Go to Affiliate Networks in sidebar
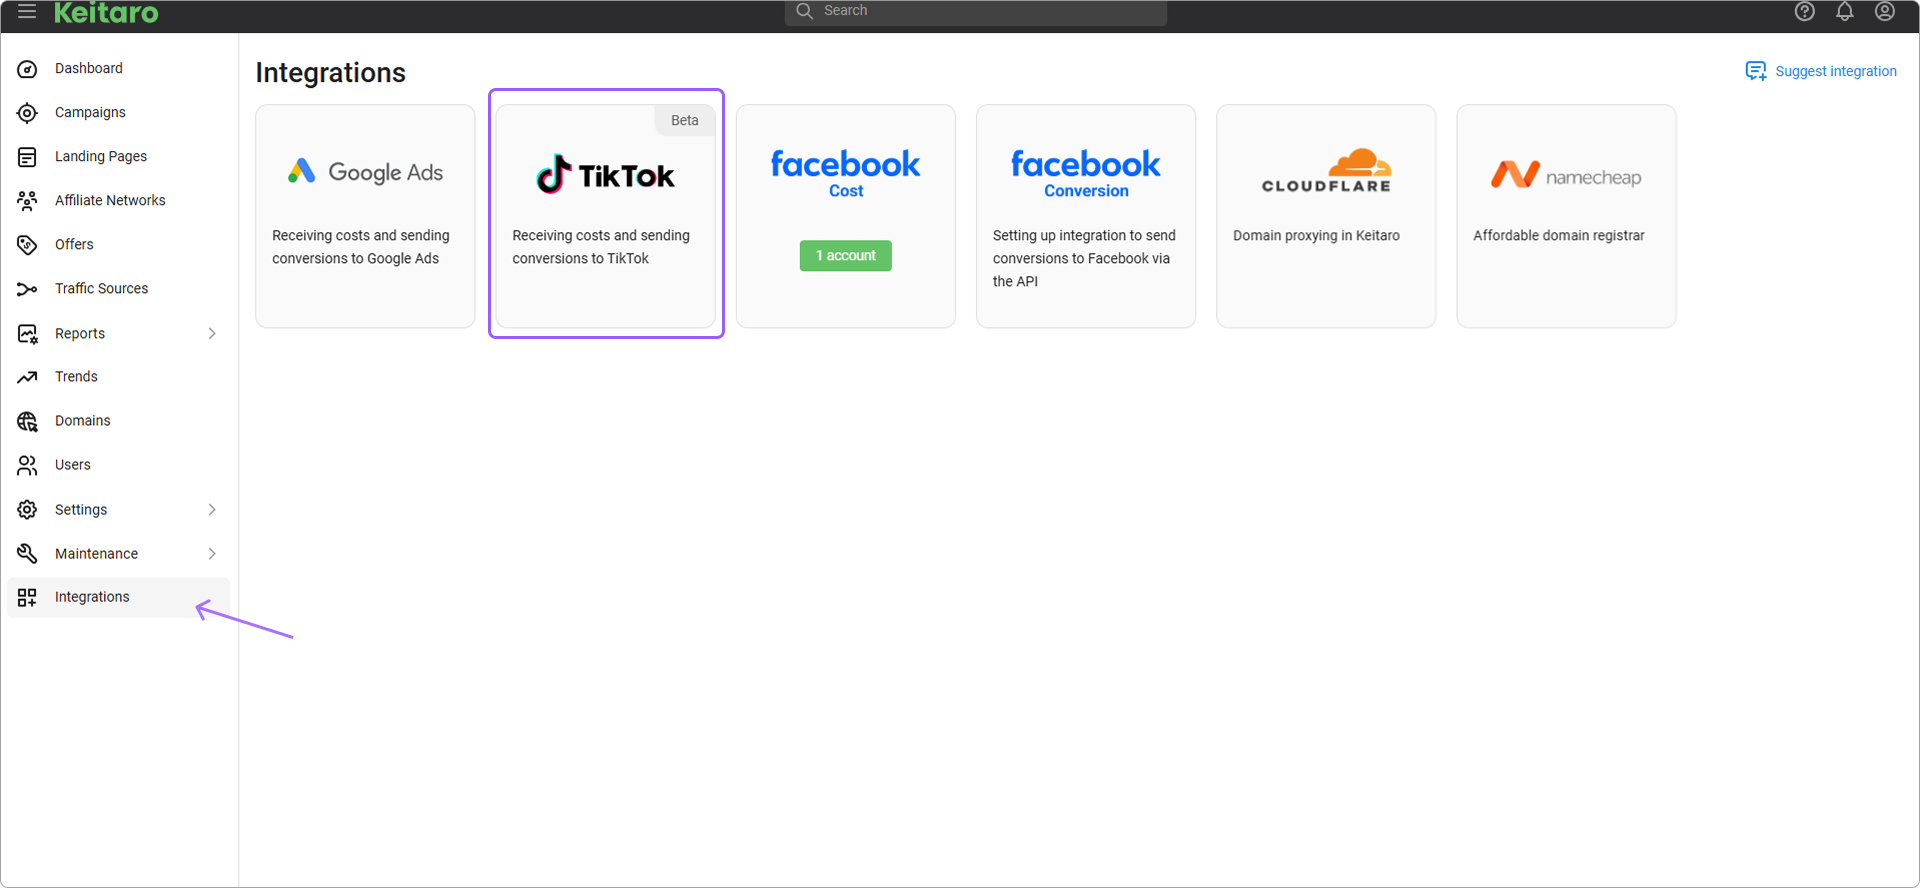The width and height of the screenshot is (1920, 888). point(110,201)
